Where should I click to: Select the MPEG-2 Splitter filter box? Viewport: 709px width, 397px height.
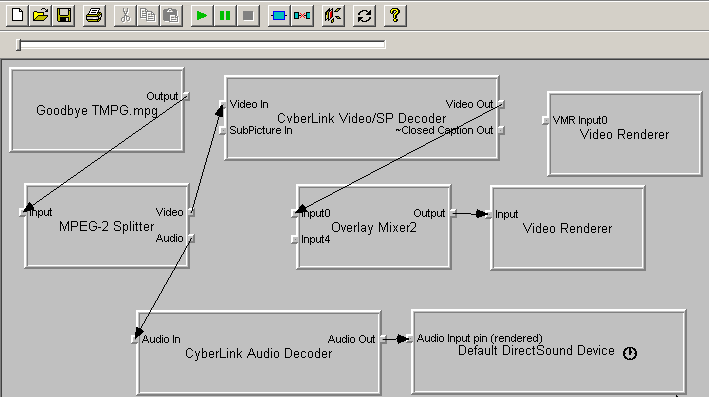107,226
